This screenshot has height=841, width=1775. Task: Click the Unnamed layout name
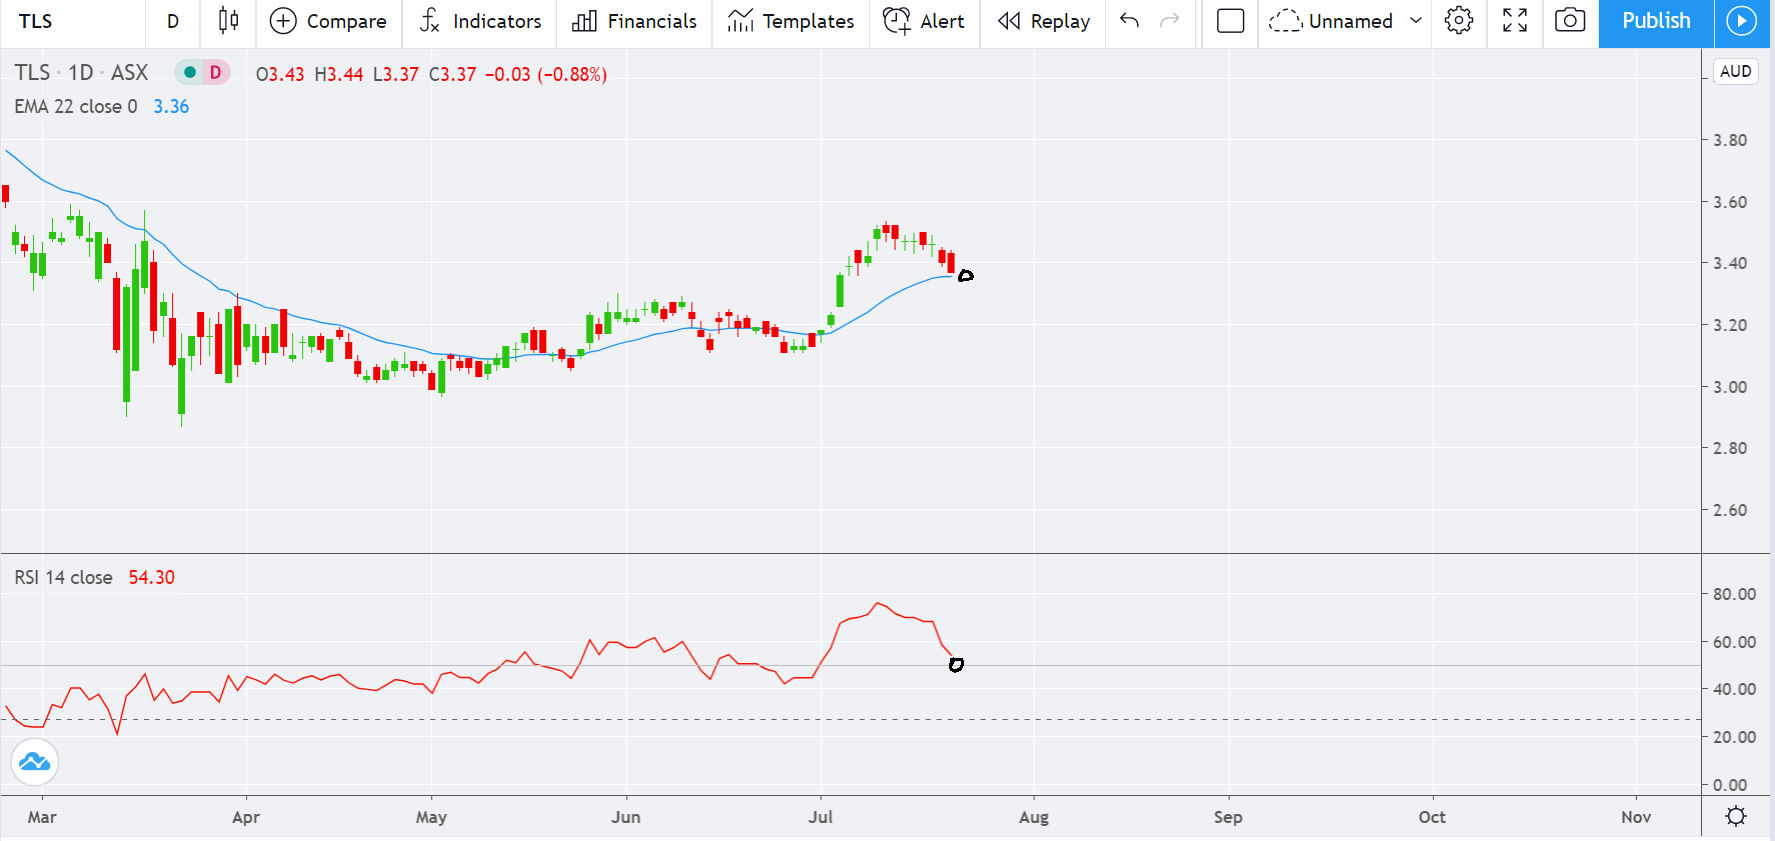tap(1349, 21)
